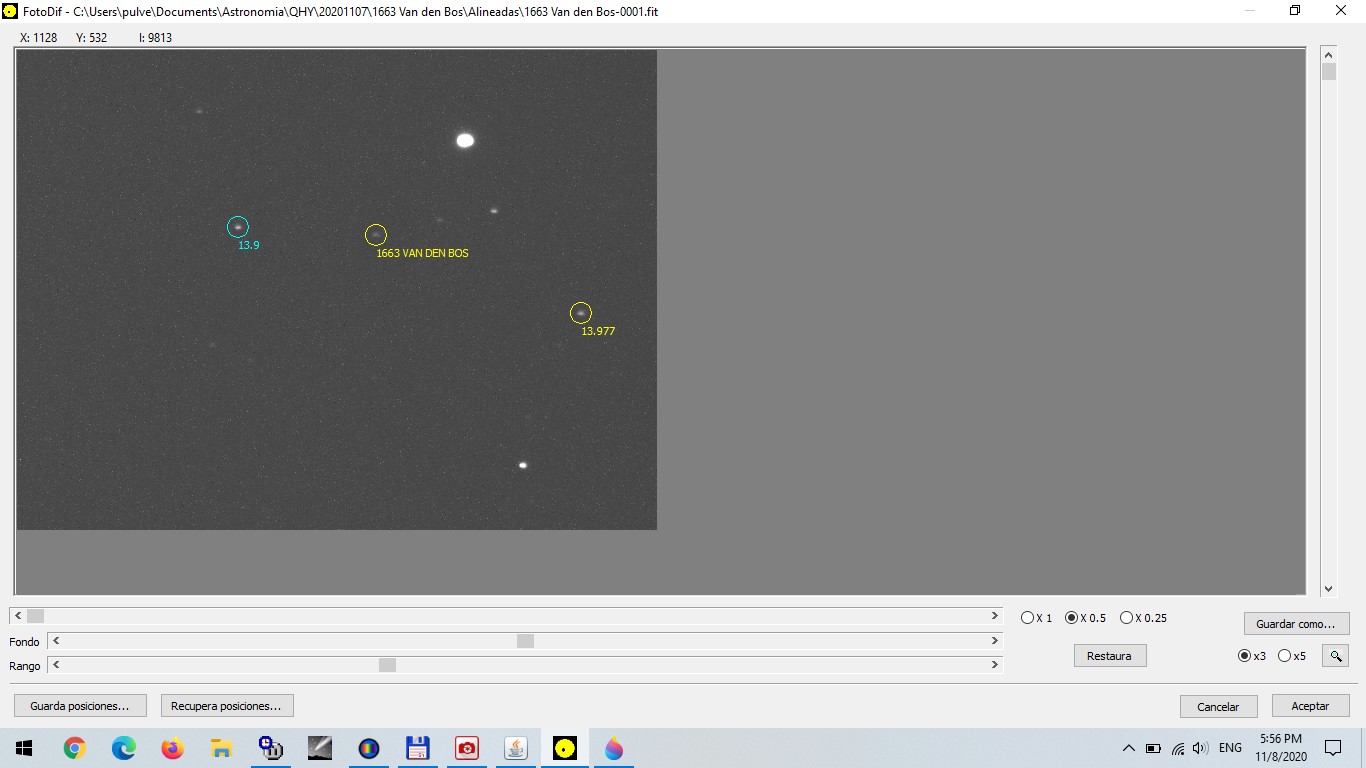Viewport: 1366px width, 768px height.
Task: Click the Rango slider thumb
Action: coord(387,665)
